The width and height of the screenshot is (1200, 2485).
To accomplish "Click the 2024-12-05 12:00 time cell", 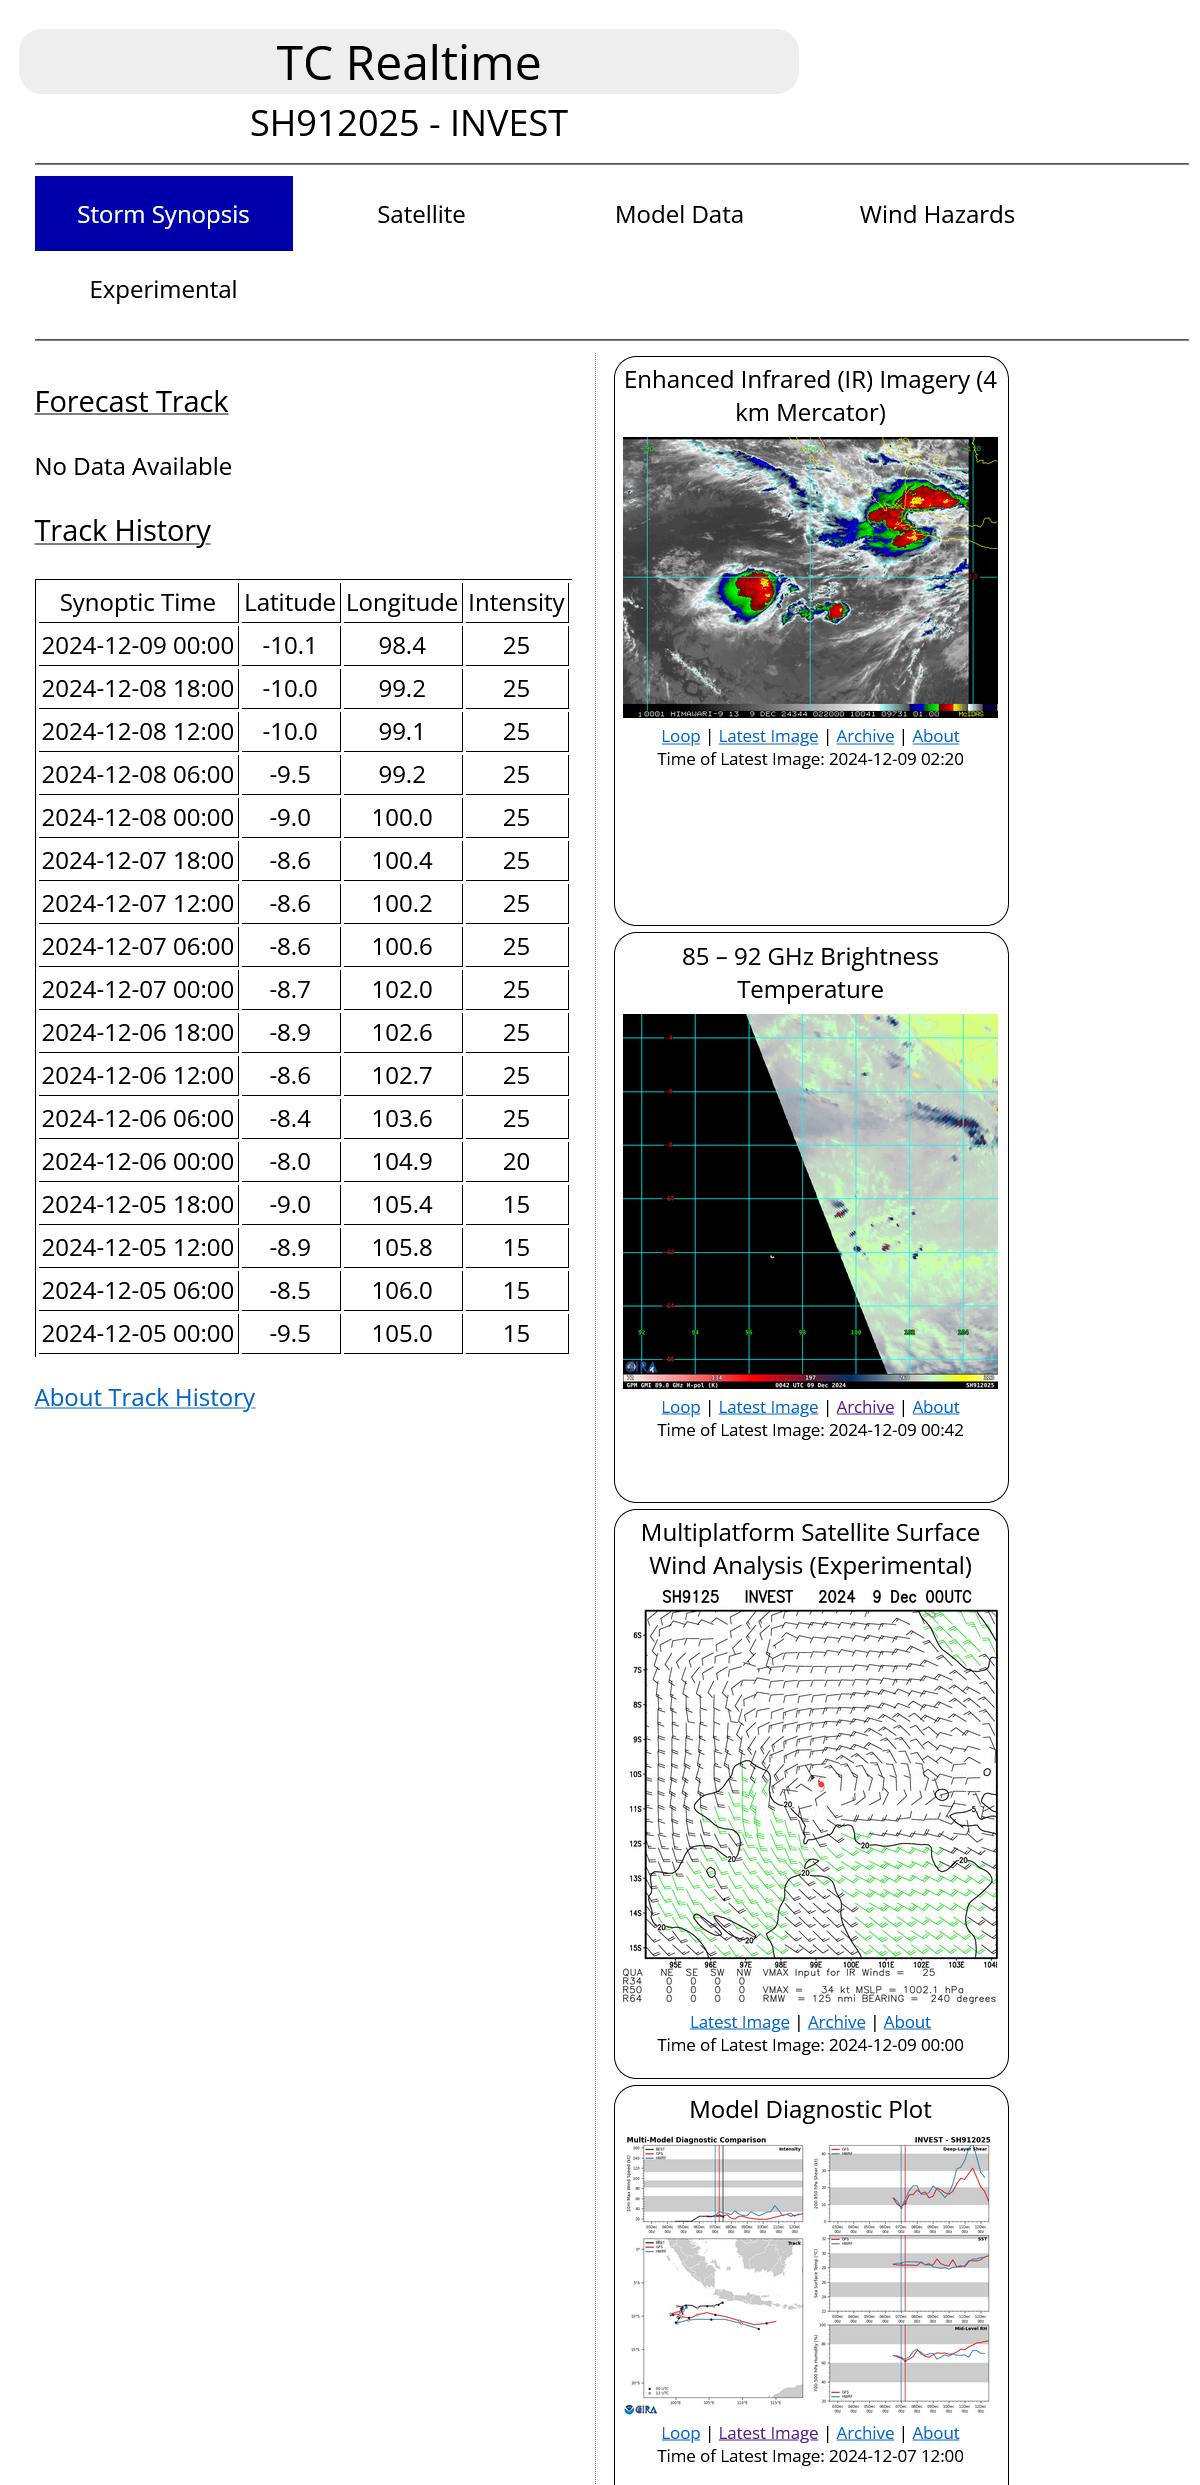I will 138,1247.
